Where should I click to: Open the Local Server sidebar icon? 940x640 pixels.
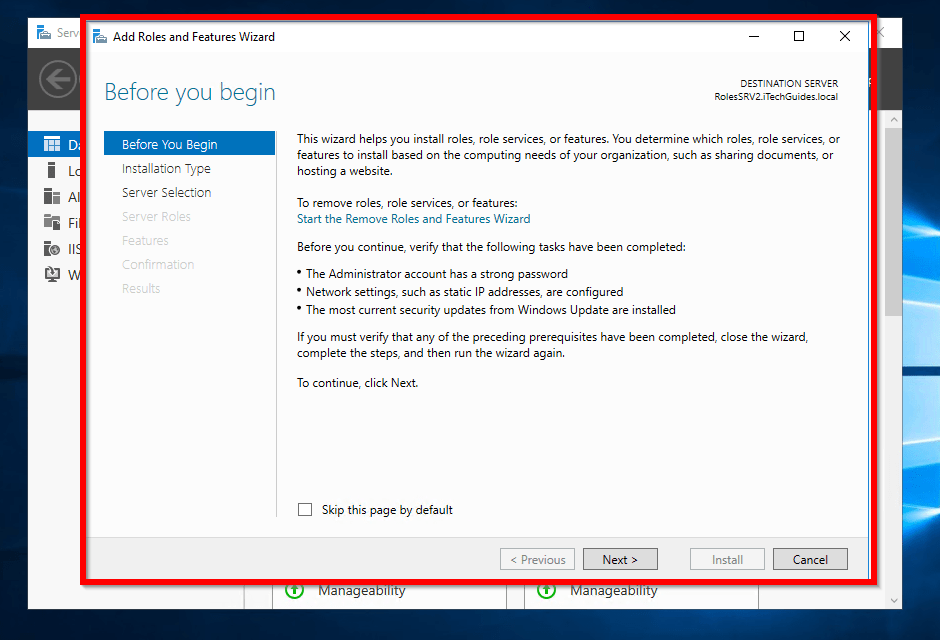click(52, 171)
